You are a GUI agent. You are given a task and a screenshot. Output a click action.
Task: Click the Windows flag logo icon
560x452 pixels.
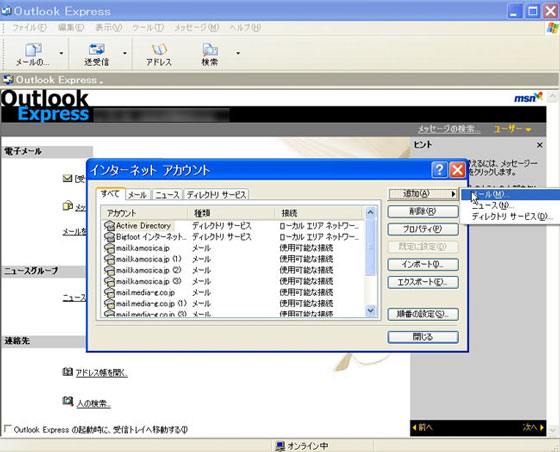tap(552, 28)
